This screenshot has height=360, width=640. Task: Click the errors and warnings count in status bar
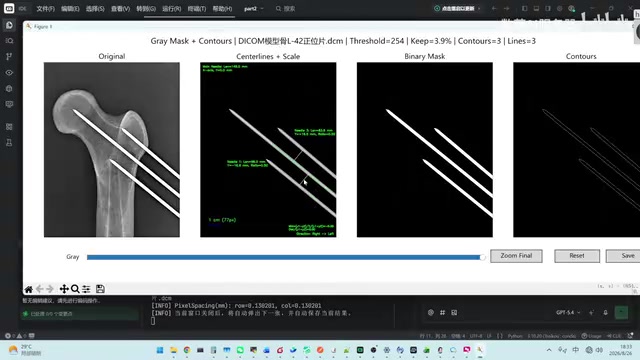(16, 336)
